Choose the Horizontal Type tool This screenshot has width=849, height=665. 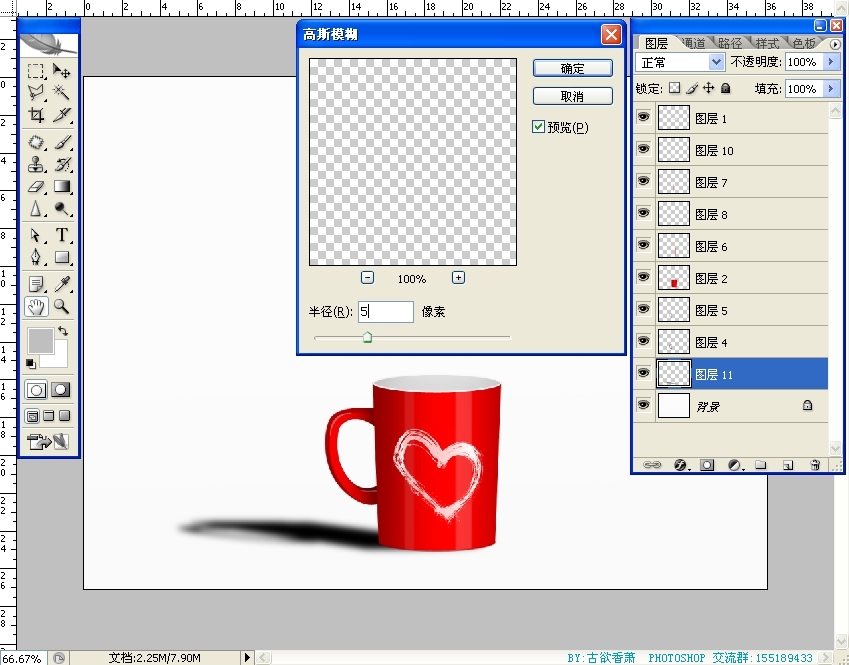point(62,235)
